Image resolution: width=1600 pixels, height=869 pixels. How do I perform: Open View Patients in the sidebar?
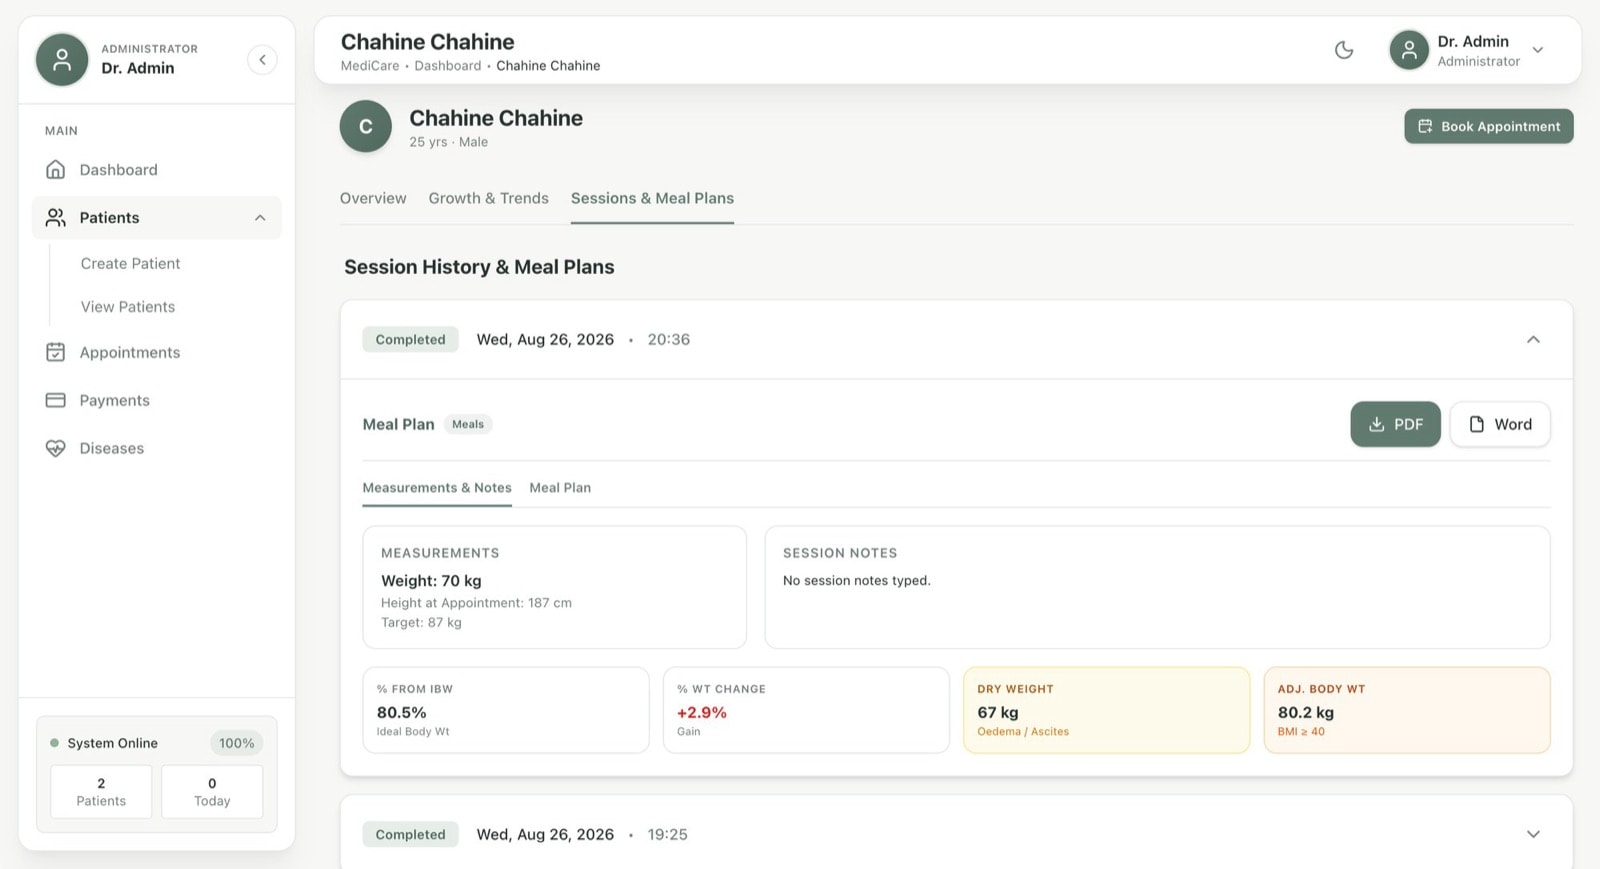(128, 307)
